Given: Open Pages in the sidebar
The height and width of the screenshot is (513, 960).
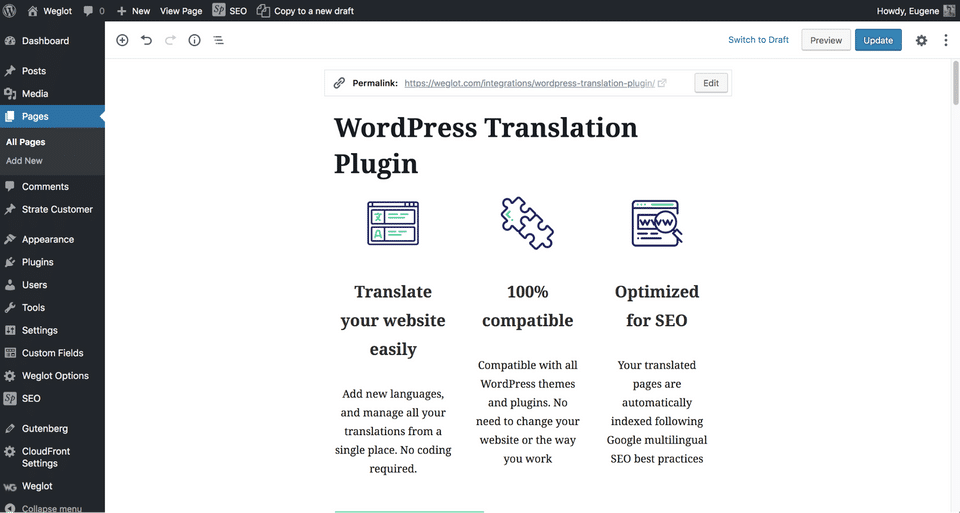Looking at the screenshot, I should click(x=52, y=116).
